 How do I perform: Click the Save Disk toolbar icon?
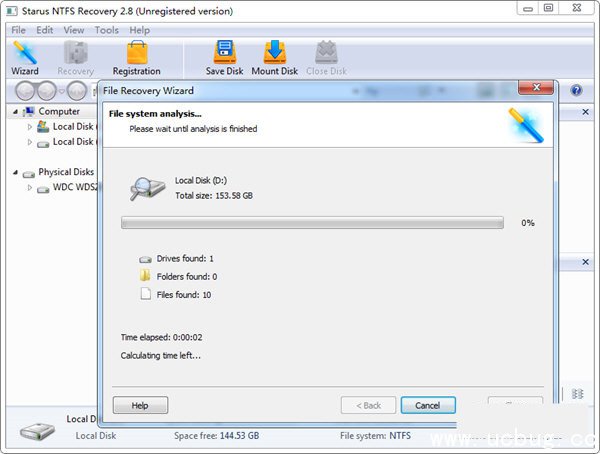(225, 58)
